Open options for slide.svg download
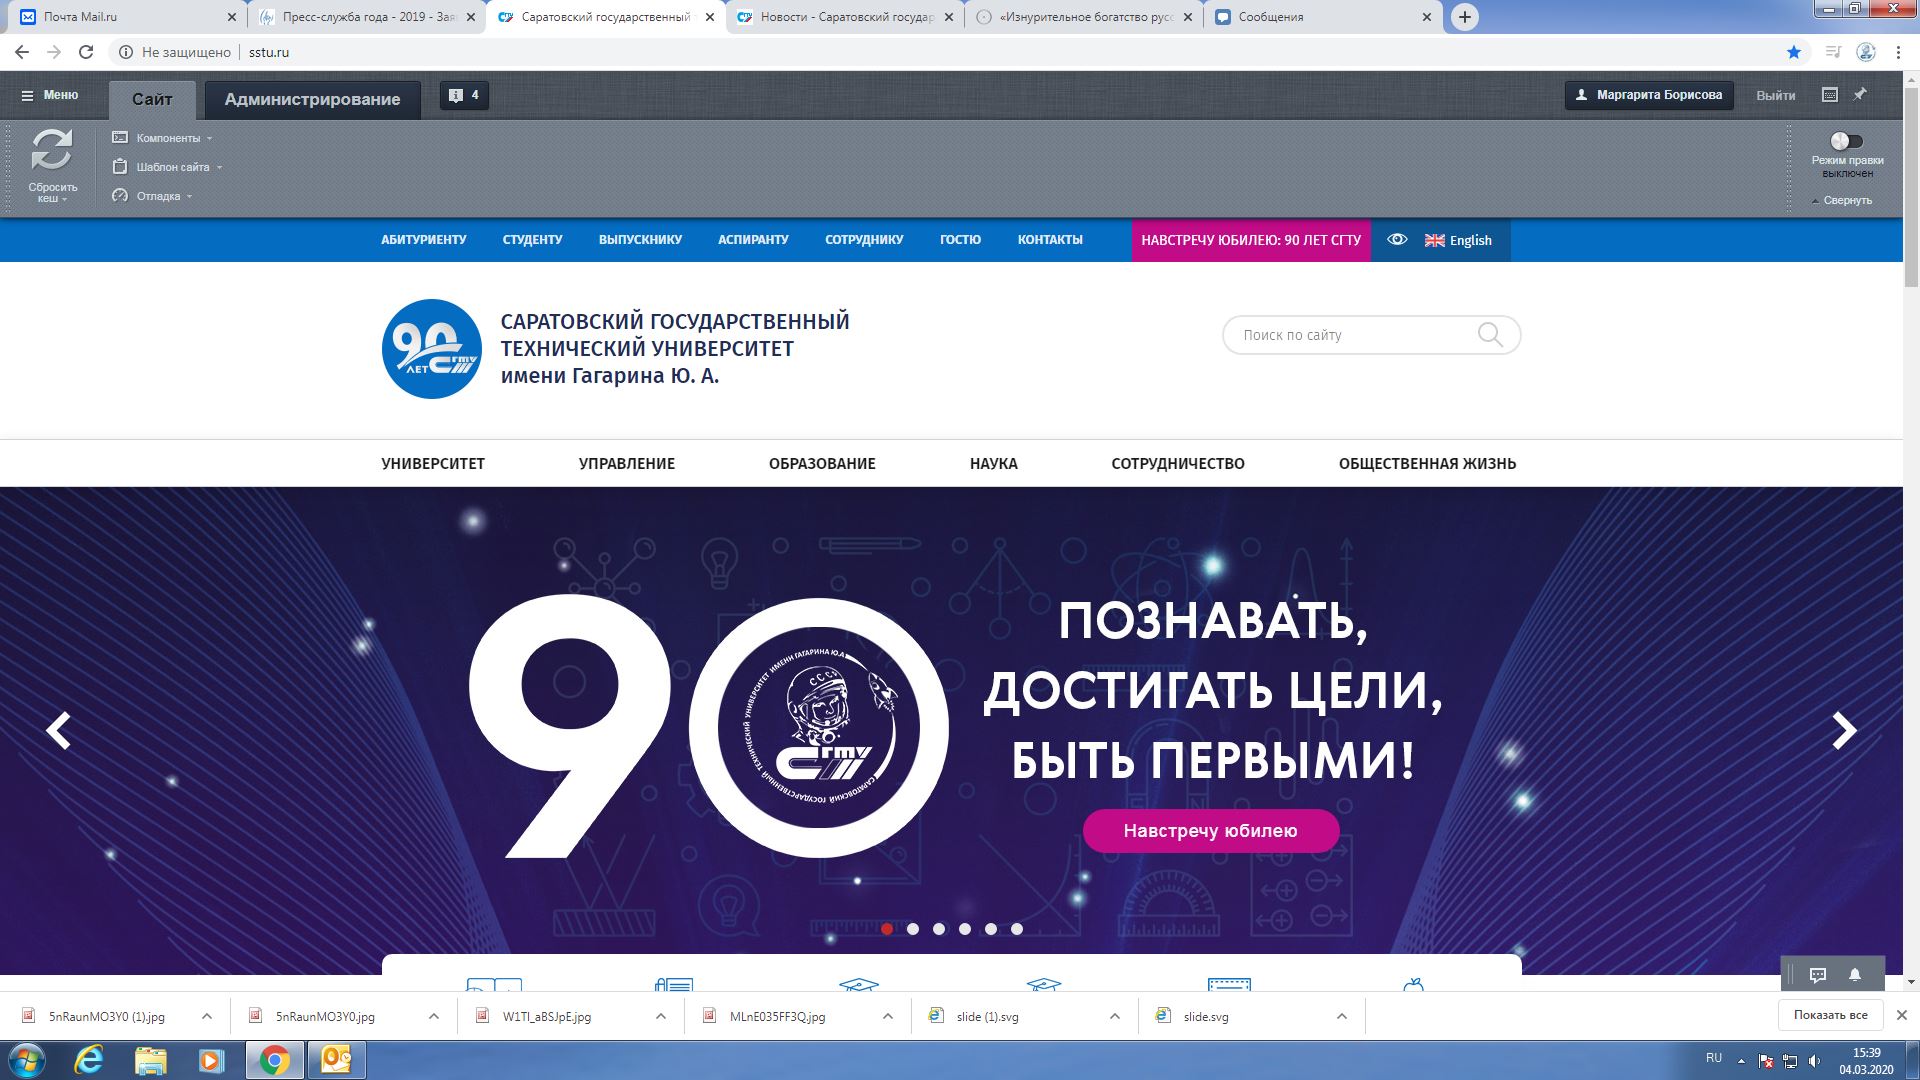 1341,1016
